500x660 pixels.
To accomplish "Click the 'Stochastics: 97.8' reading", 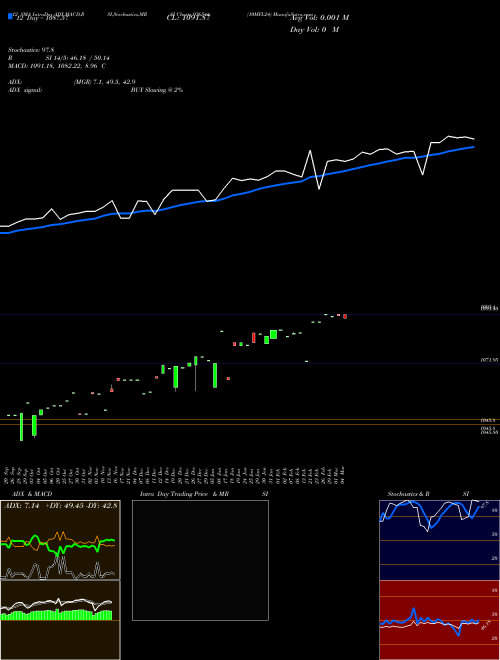I will [x=33, y=50].
